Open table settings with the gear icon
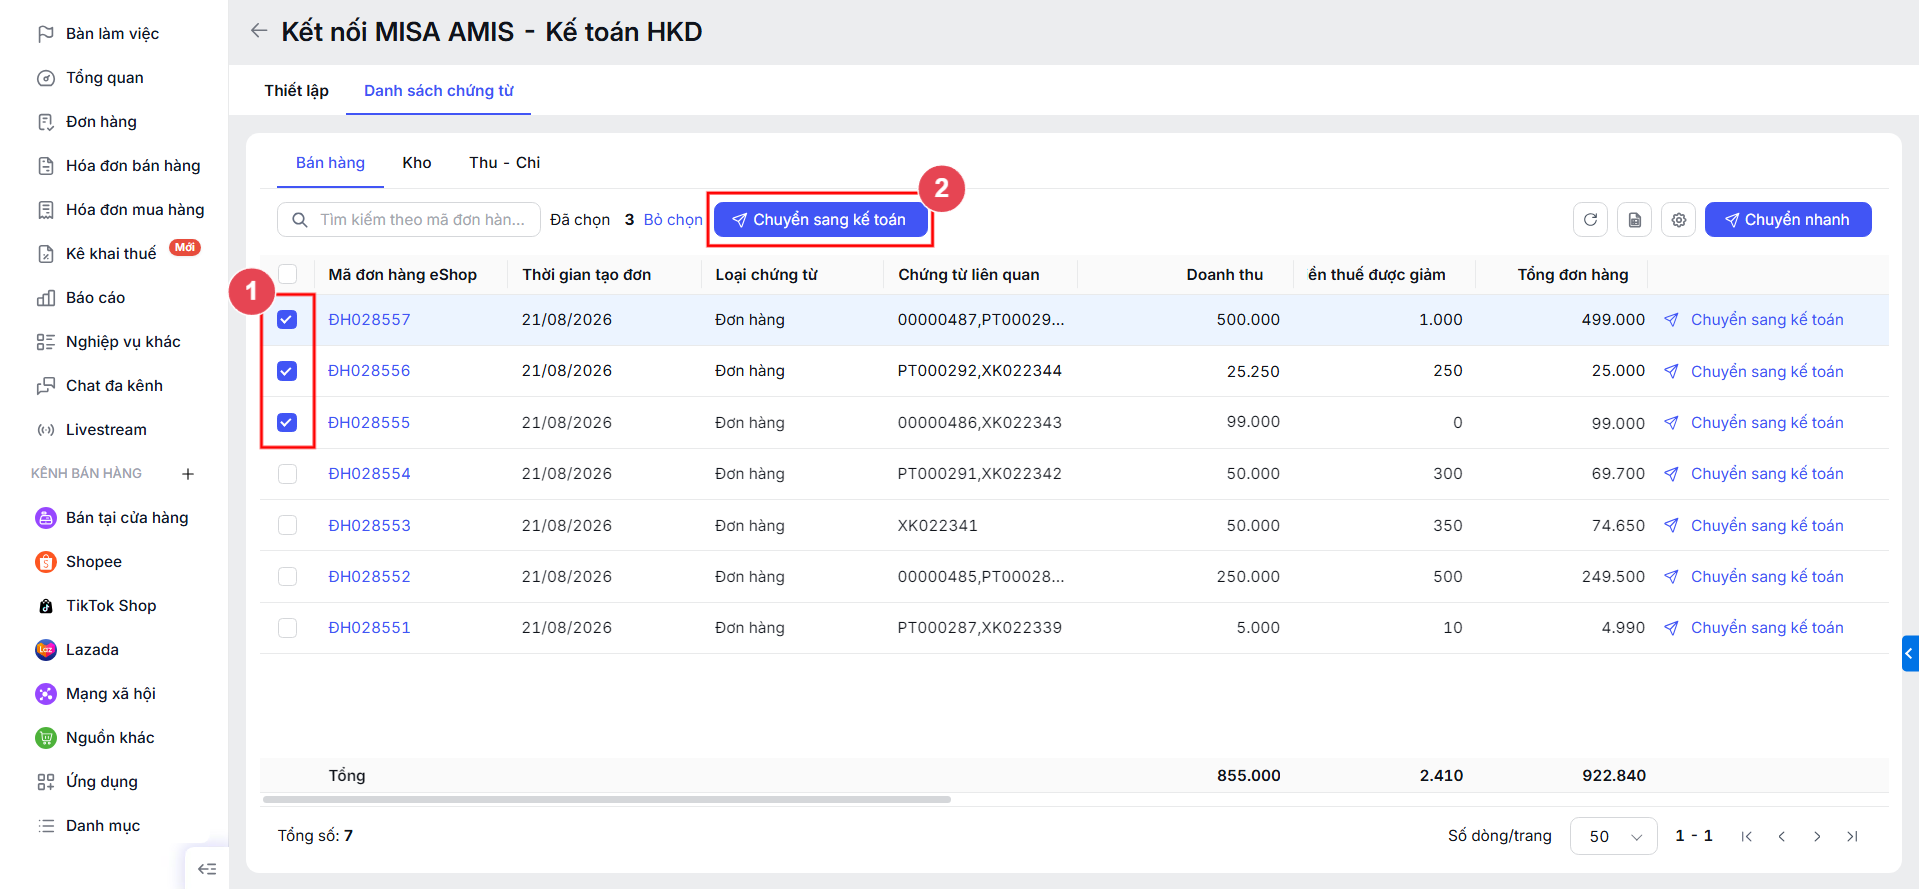Screen dimensions: 1919x889 click(1678, 219)
